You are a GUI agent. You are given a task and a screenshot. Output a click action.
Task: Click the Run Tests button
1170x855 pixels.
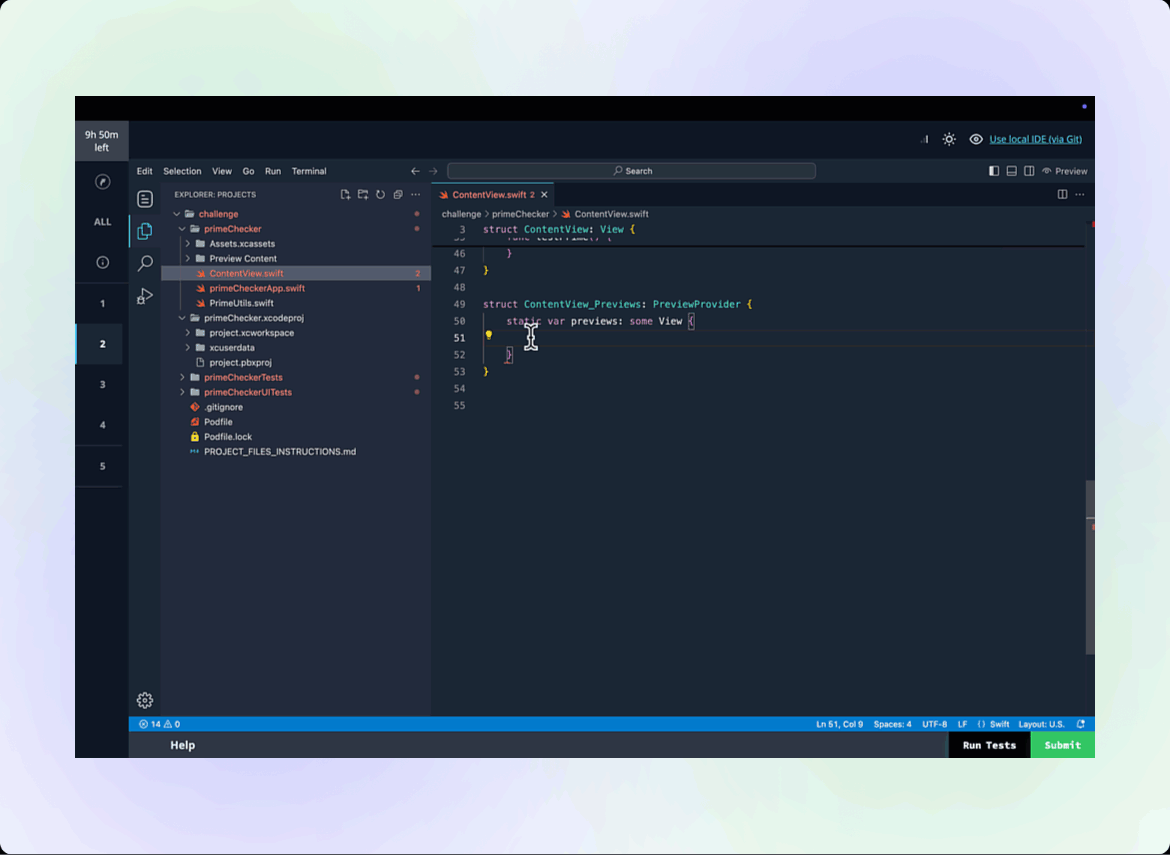(x=989, y=745)
